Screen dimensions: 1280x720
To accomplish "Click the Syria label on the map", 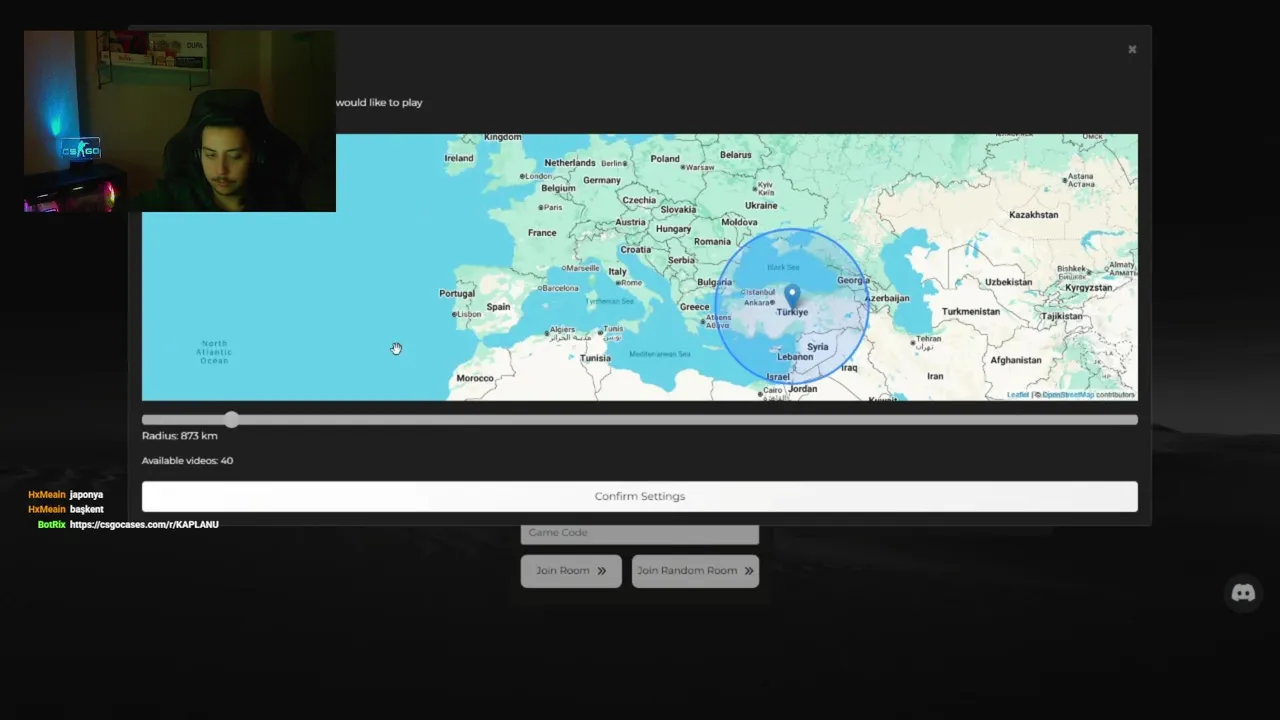I will [x=818, y=347].
